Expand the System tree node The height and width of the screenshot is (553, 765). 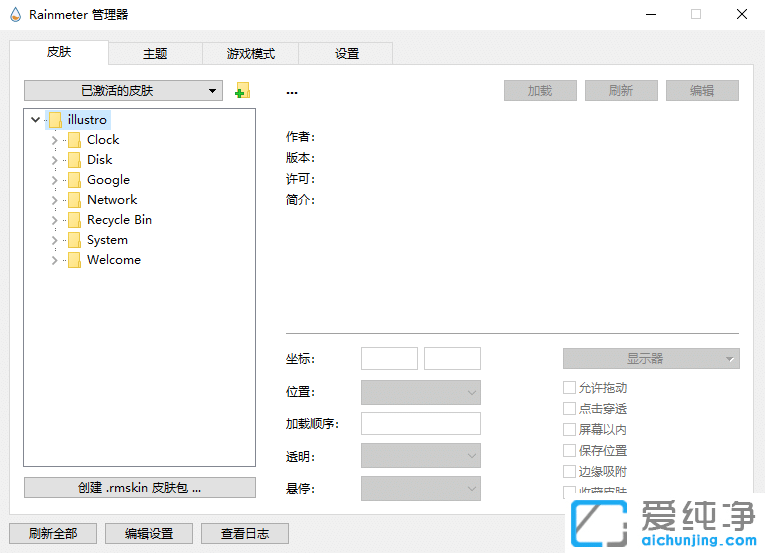54,240
